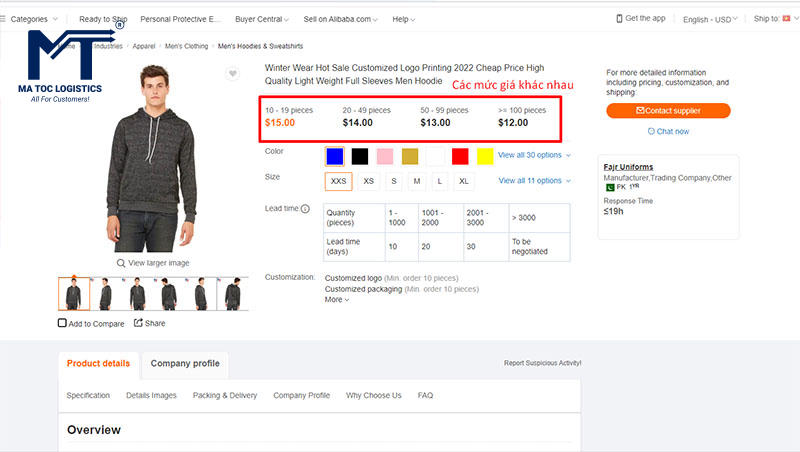Open Ready to Ship menu item
Image resolution: width=800 pixels, height=452 pixels.
(x=103, y=19)
